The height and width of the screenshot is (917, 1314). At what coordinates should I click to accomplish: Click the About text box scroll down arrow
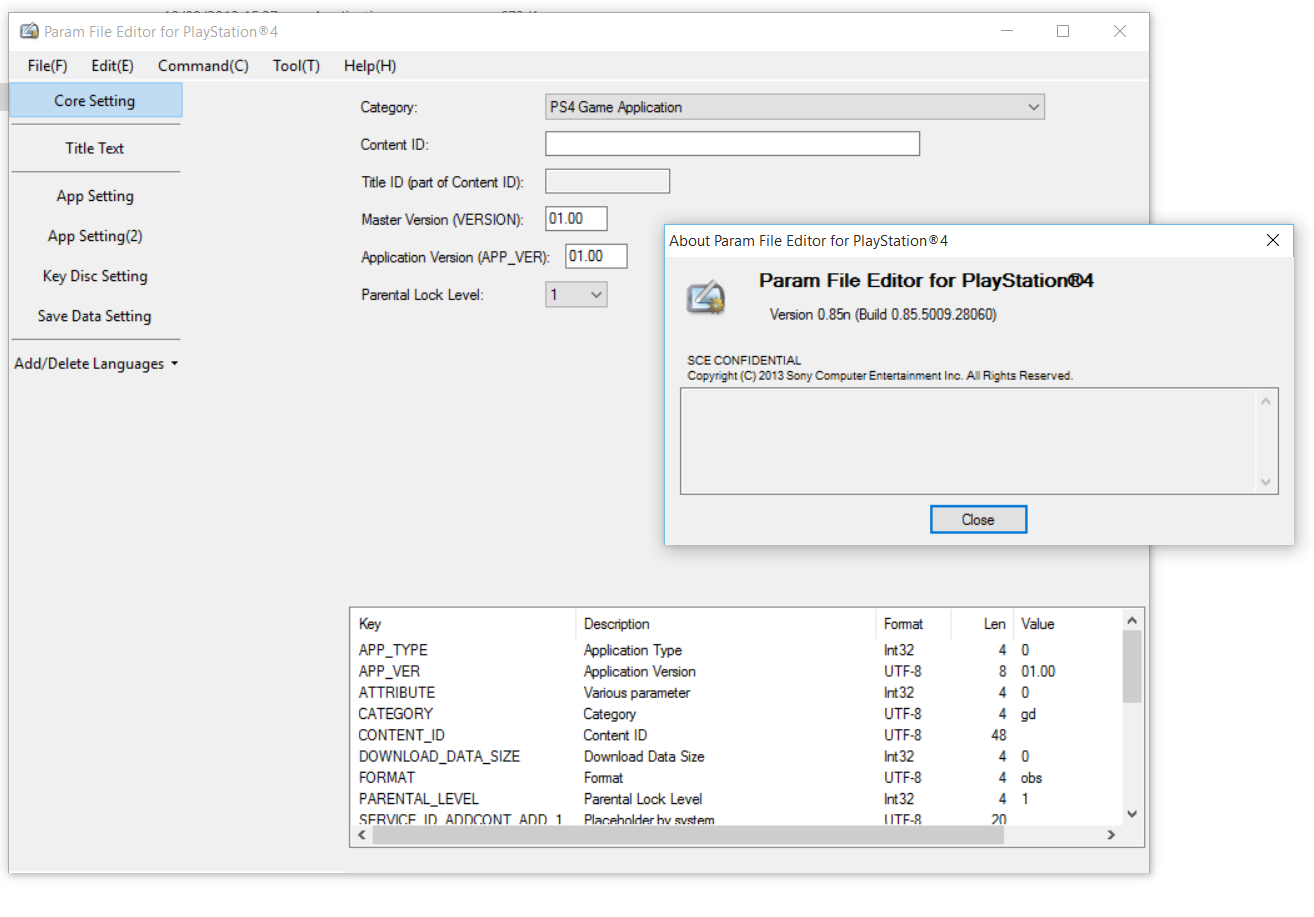[1267, 482]
